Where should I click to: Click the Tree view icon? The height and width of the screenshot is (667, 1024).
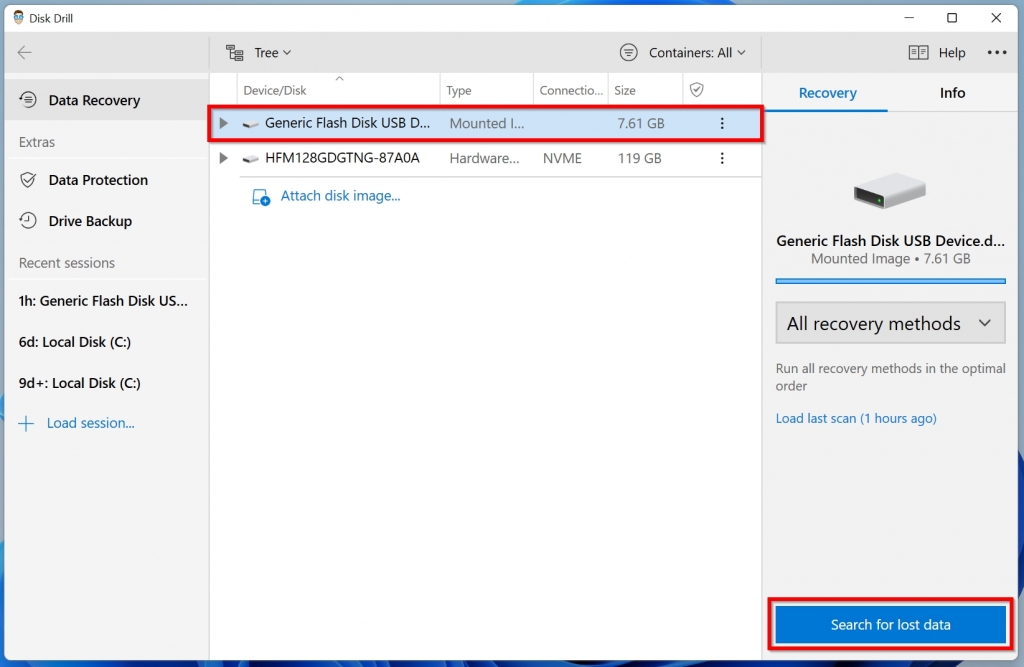click(234, 52)
